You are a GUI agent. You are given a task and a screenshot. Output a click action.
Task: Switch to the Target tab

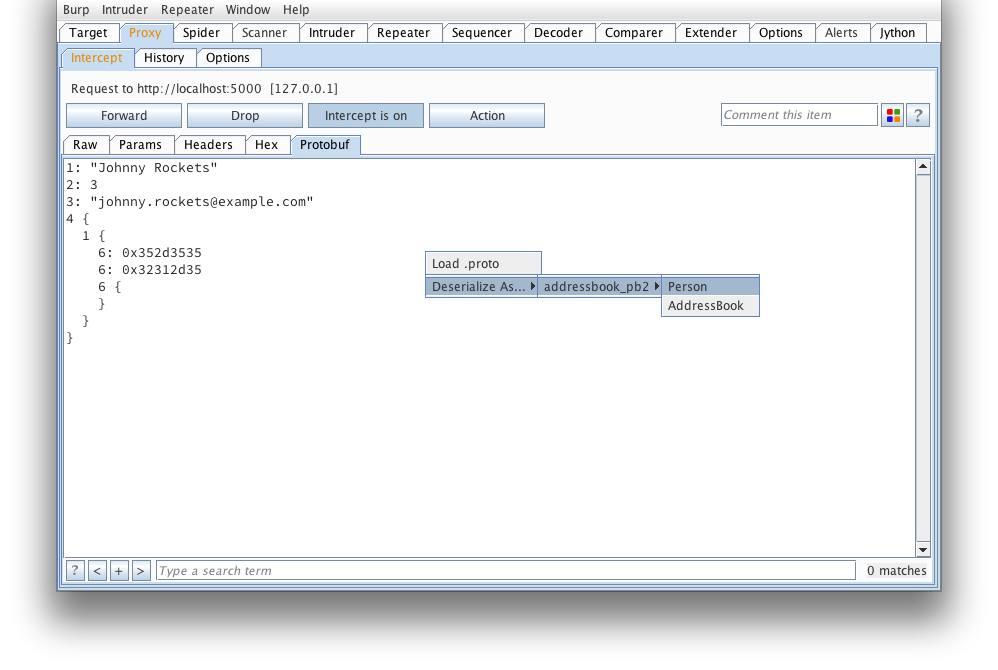coord(88,33)
